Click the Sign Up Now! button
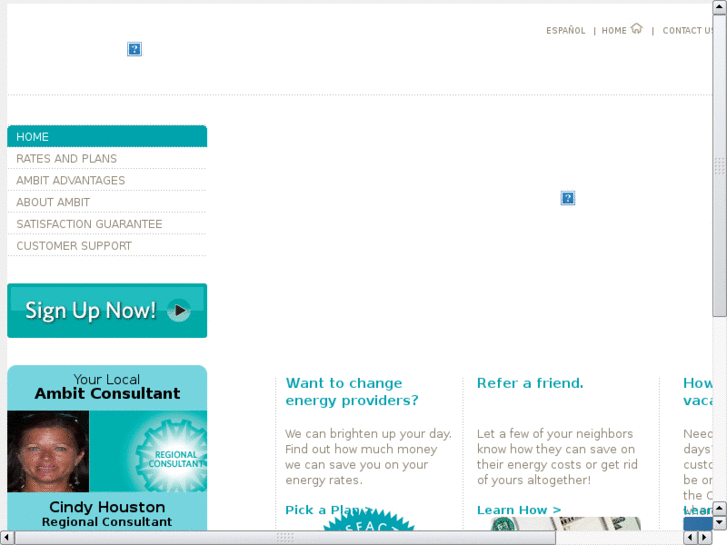This screenshot has height=545, width=727. coord(107,311)
